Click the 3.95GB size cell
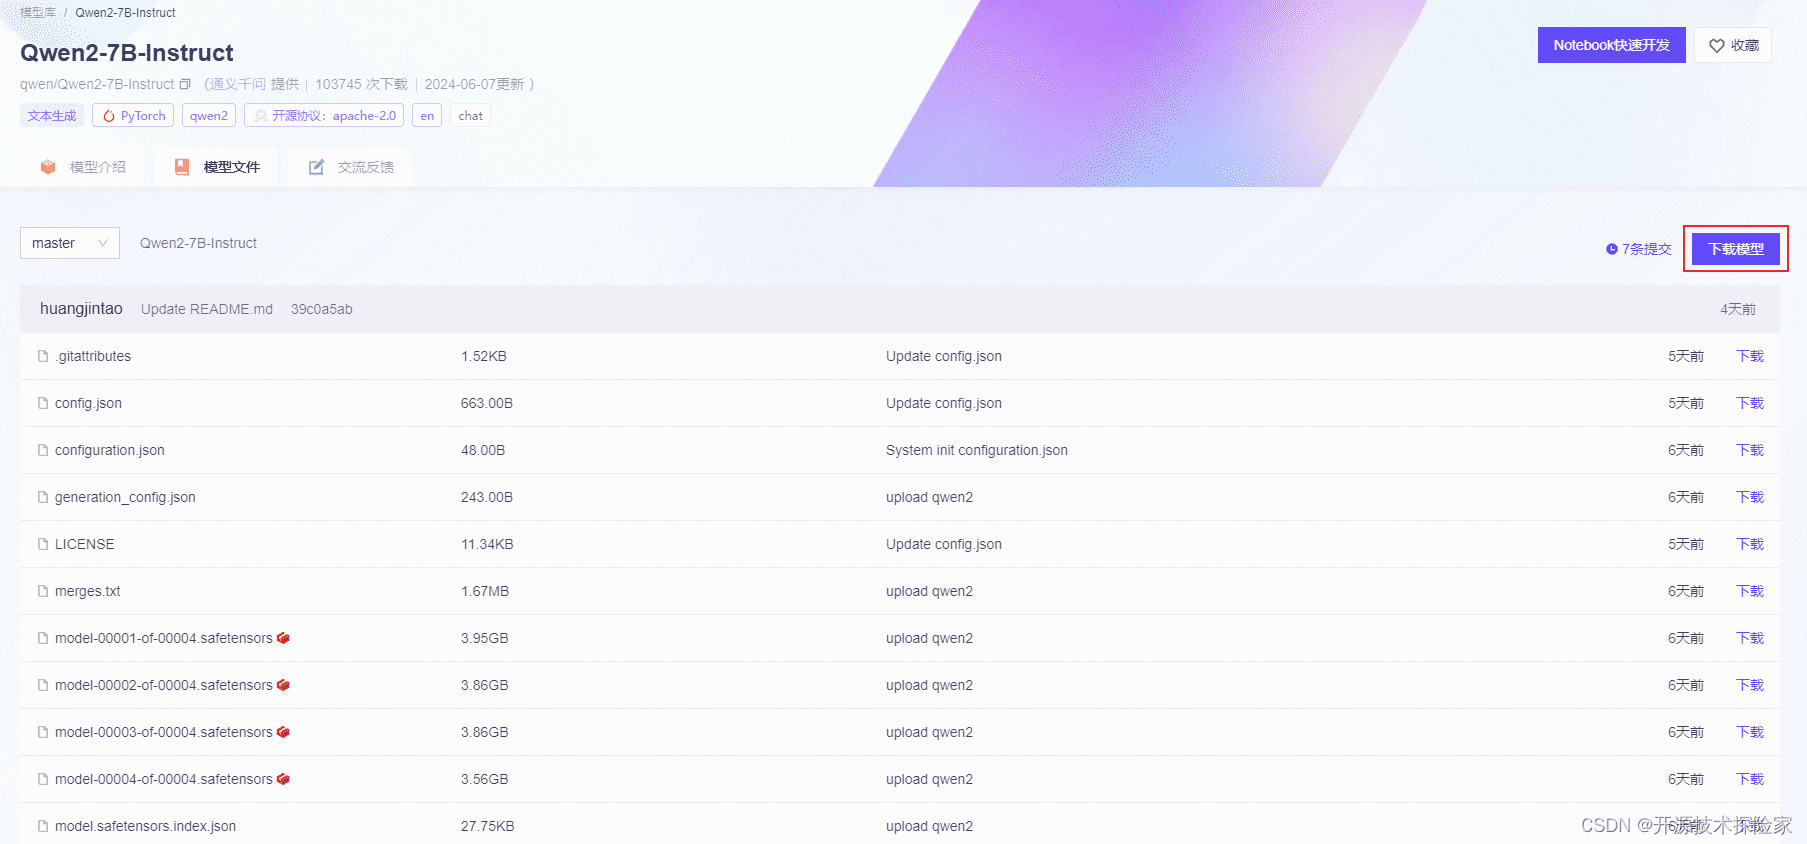This screenshot has height=844, width=1807. pos(485,638)
